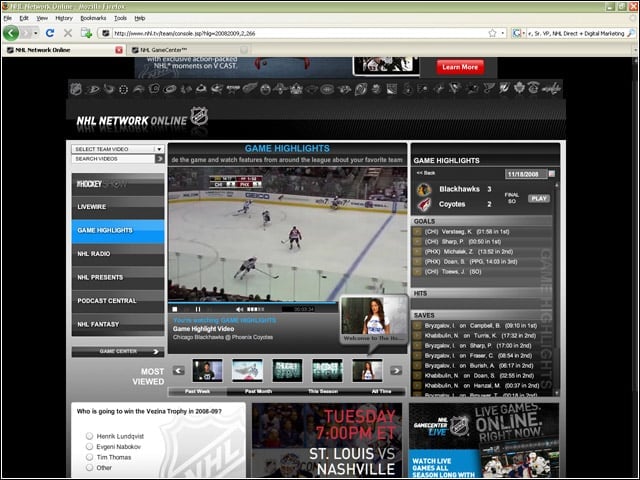The image size is (640, 480).
Task: Play the Toews, J. shootout goal icon
Action: (417, 272)
